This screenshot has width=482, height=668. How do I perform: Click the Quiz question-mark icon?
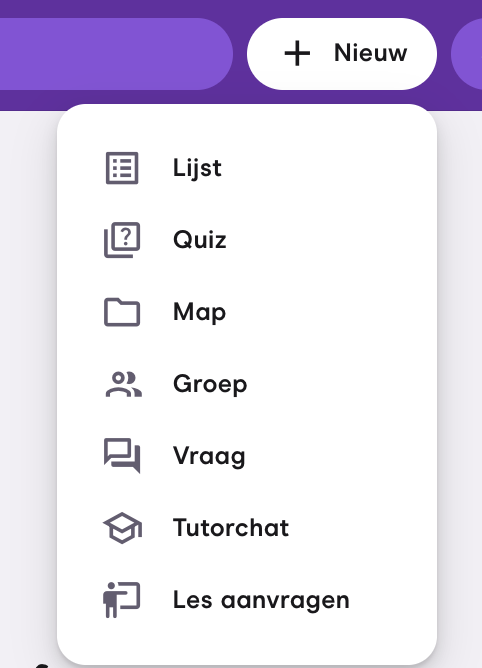122,240
